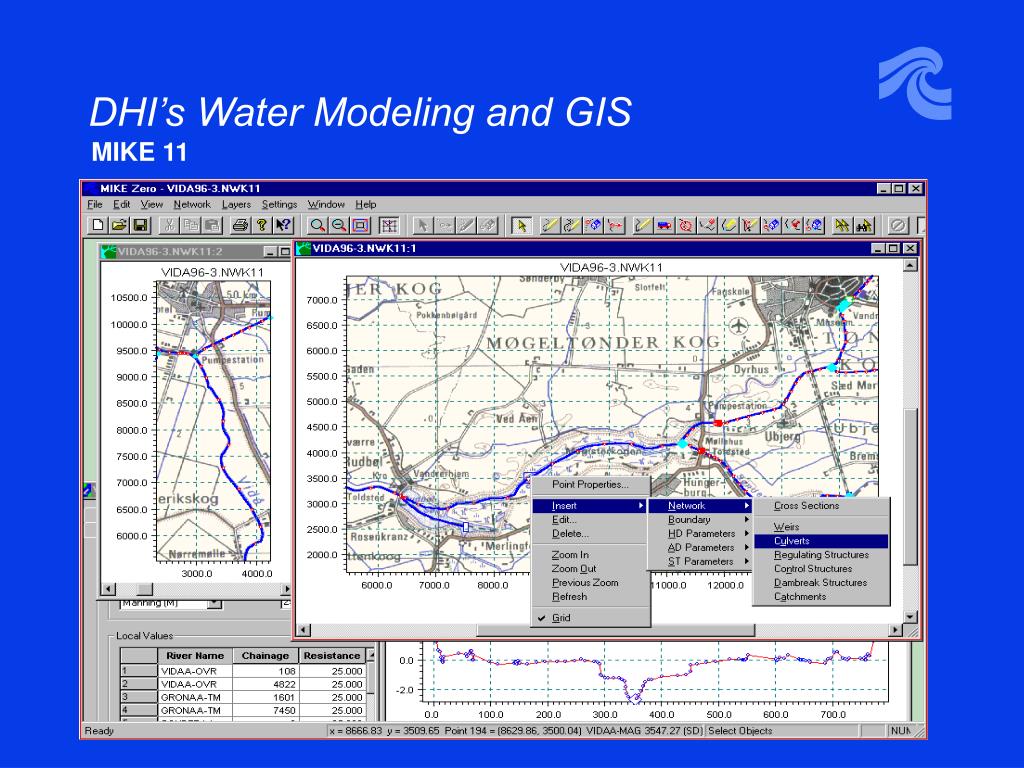Expand the HD Parameters submenu

point(701,534)
